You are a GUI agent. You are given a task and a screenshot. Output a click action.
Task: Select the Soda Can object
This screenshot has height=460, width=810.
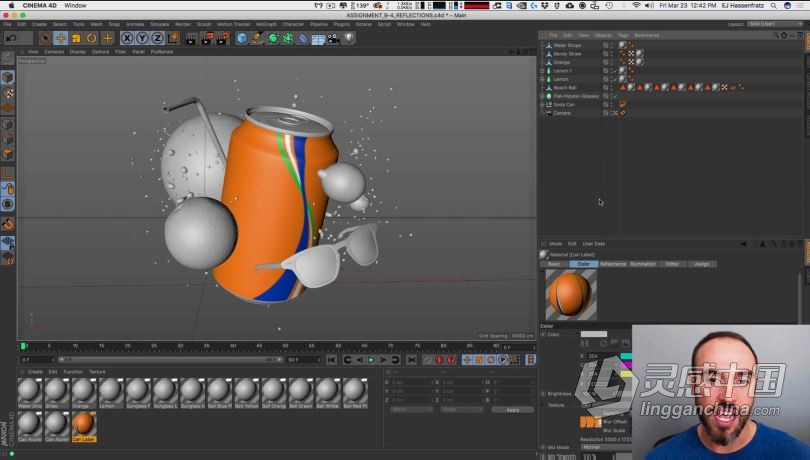(564, 104)
